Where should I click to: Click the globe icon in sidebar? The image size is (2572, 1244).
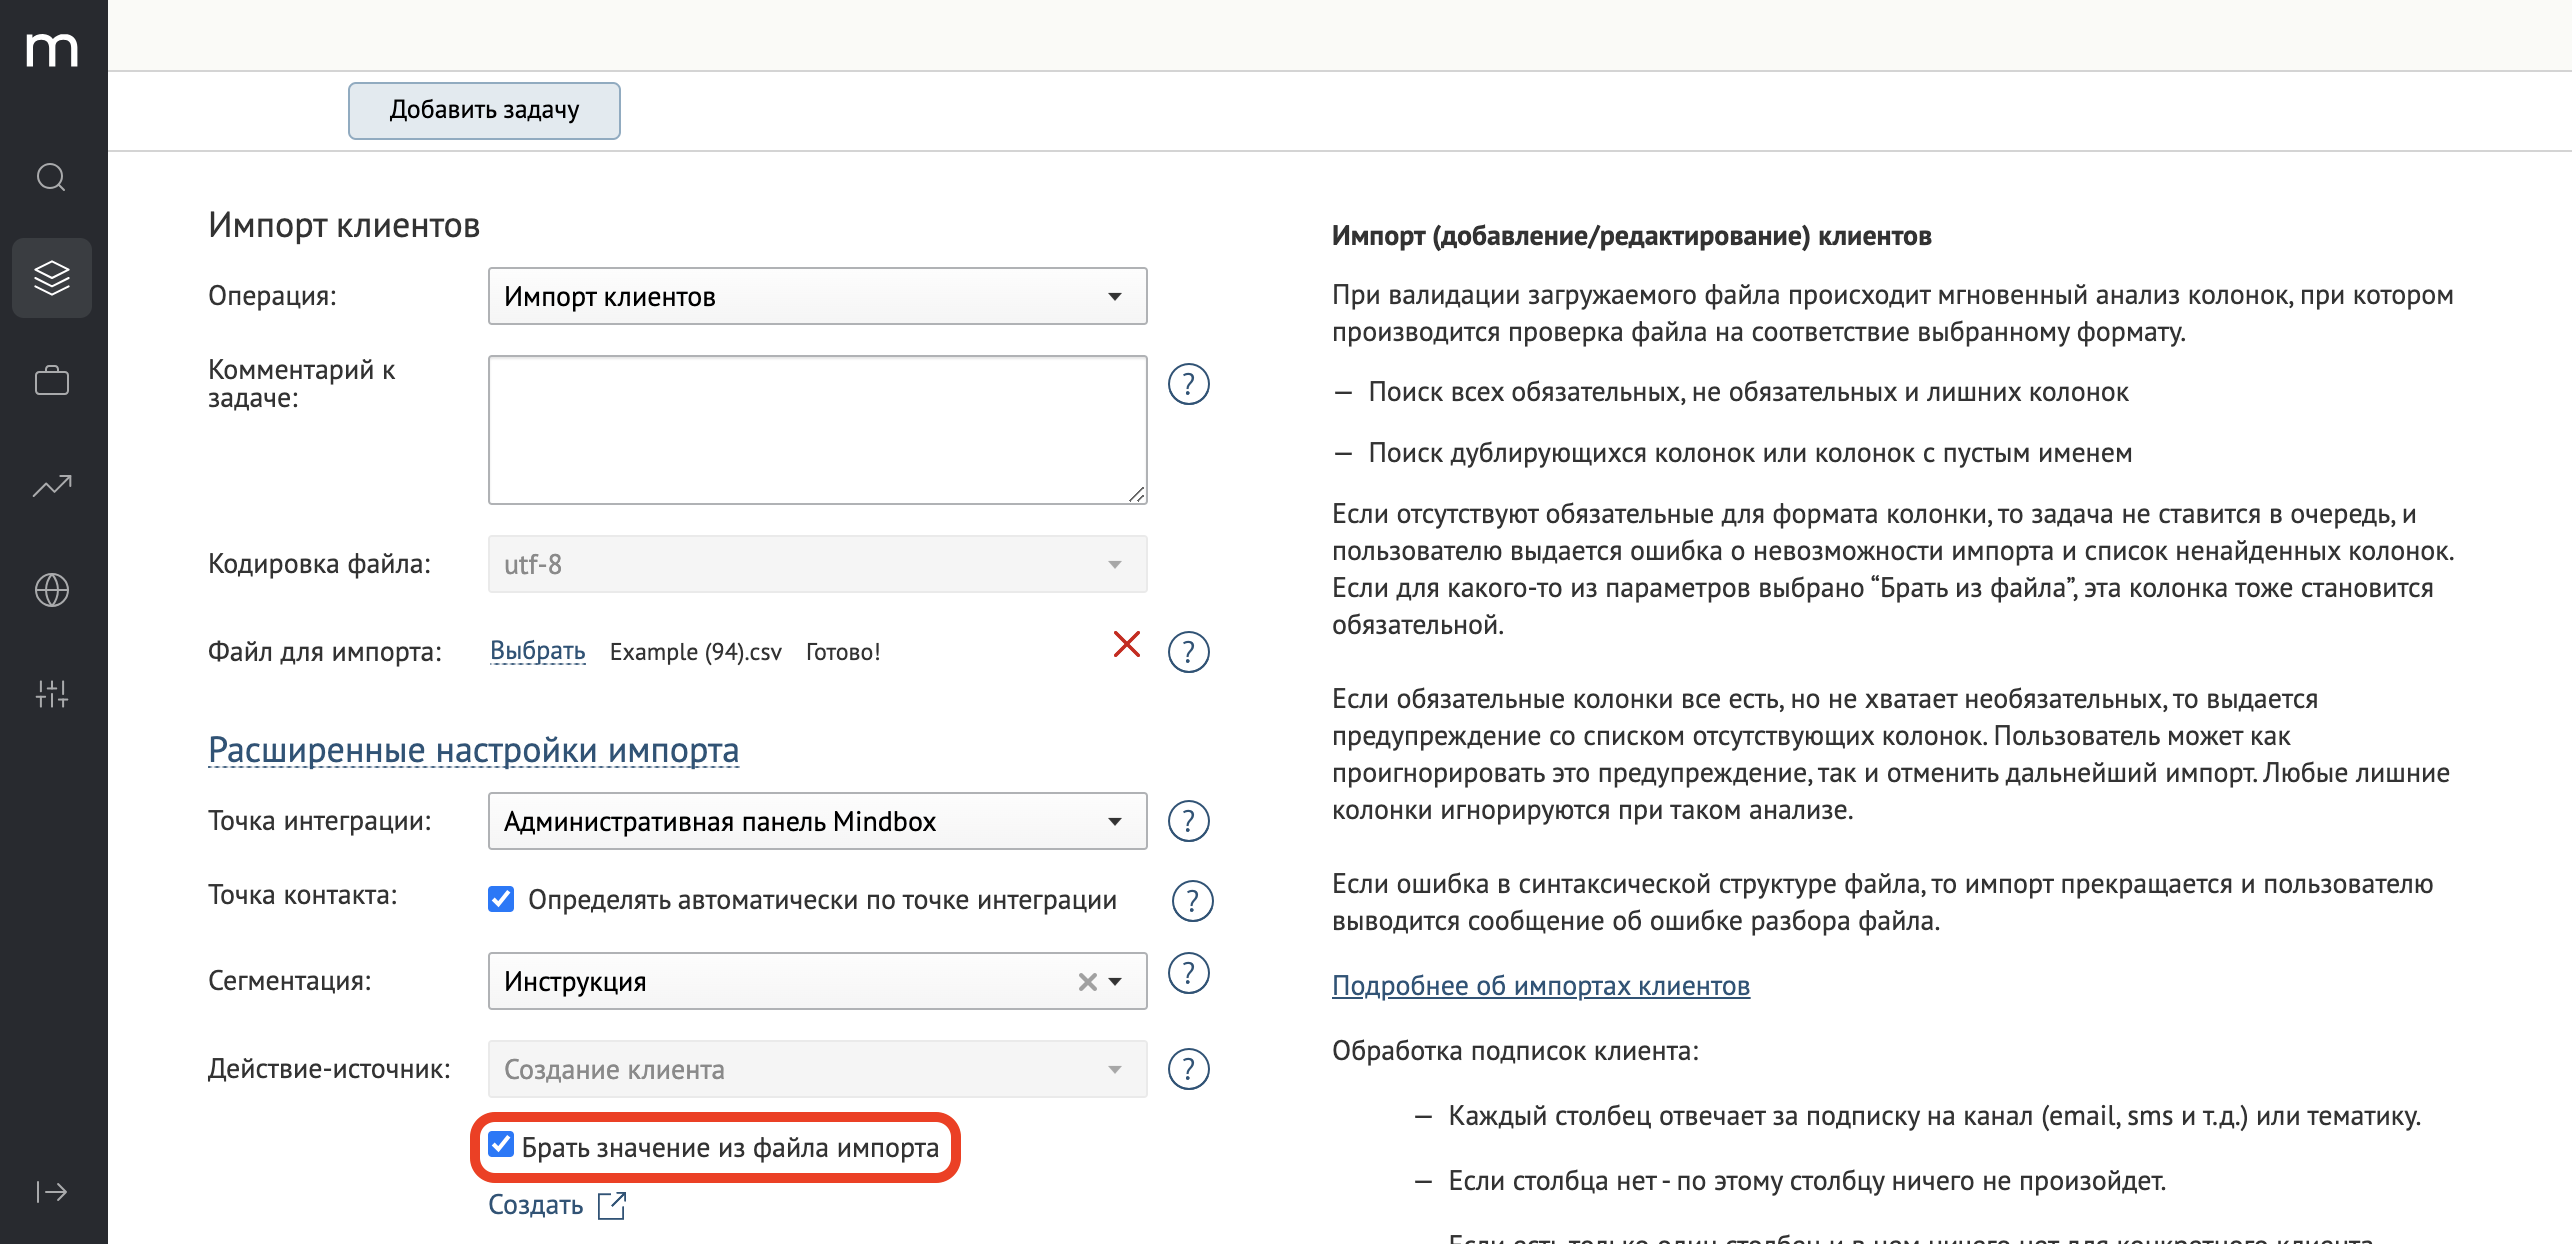pyautogui.click(x=52, y=590)
